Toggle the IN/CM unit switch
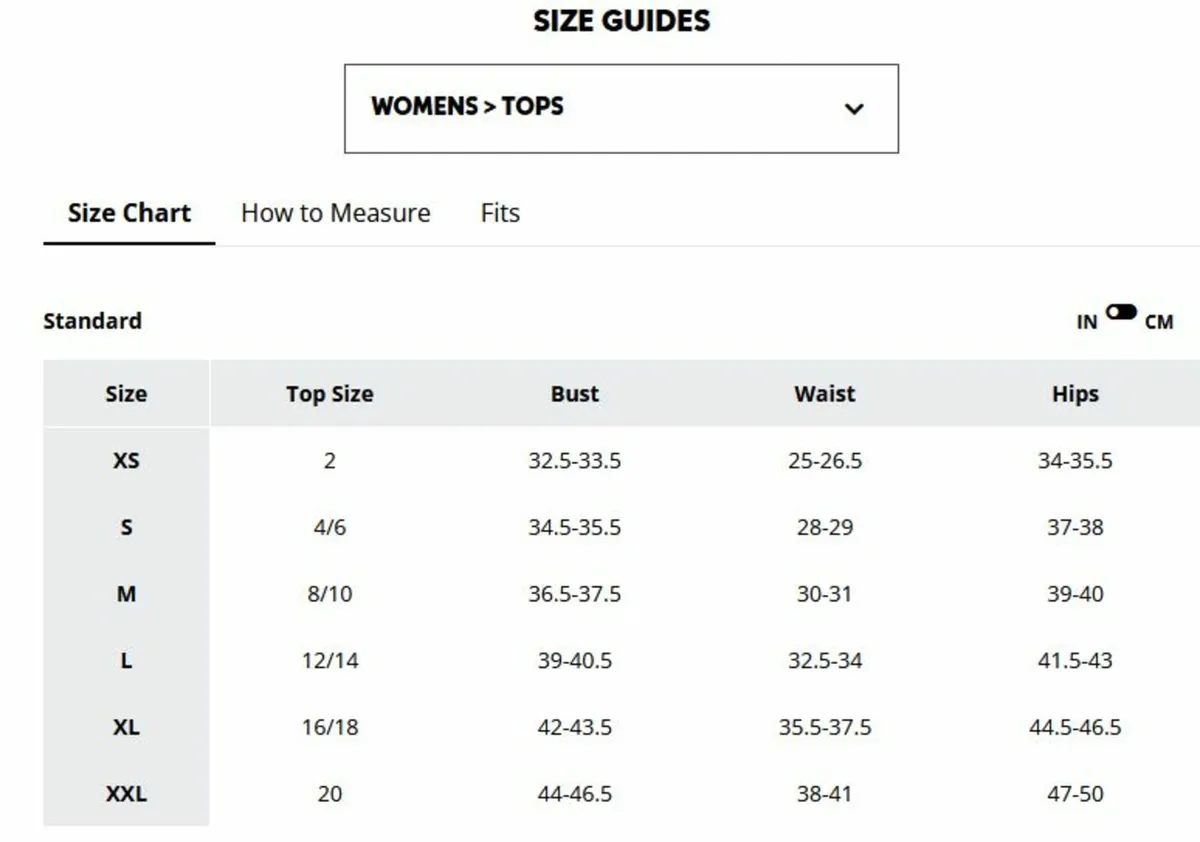Screen dimensions: 1200x842 [x=1121, y=313]
